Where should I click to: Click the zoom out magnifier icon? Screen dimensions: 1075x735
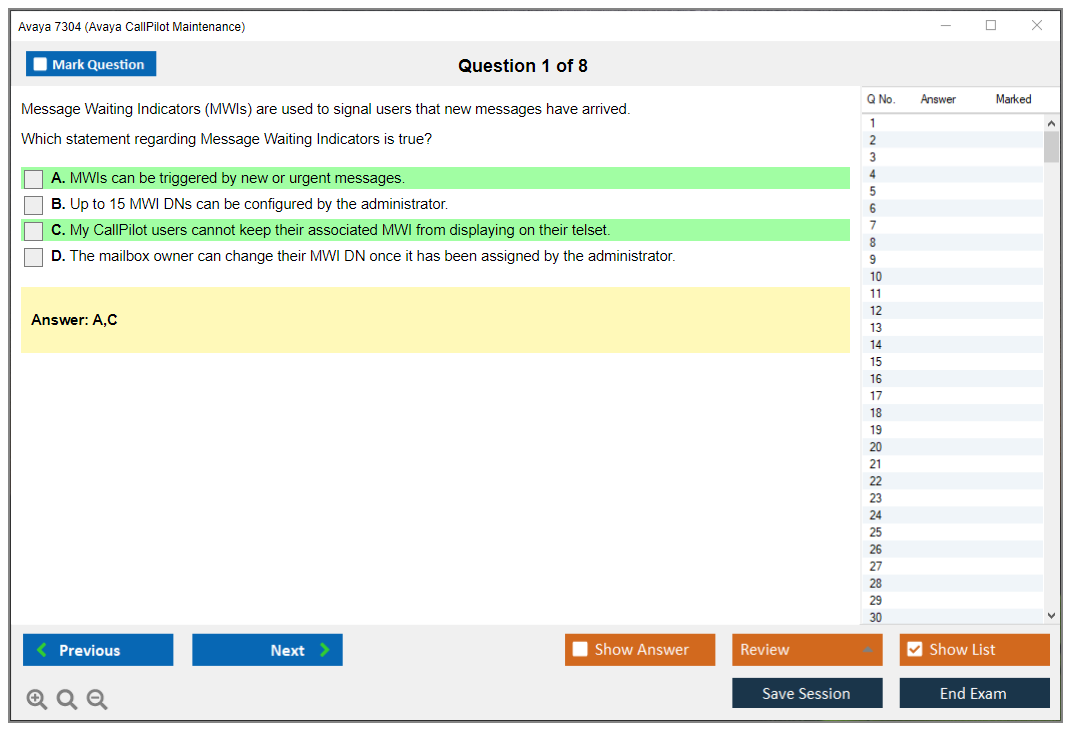97,700
